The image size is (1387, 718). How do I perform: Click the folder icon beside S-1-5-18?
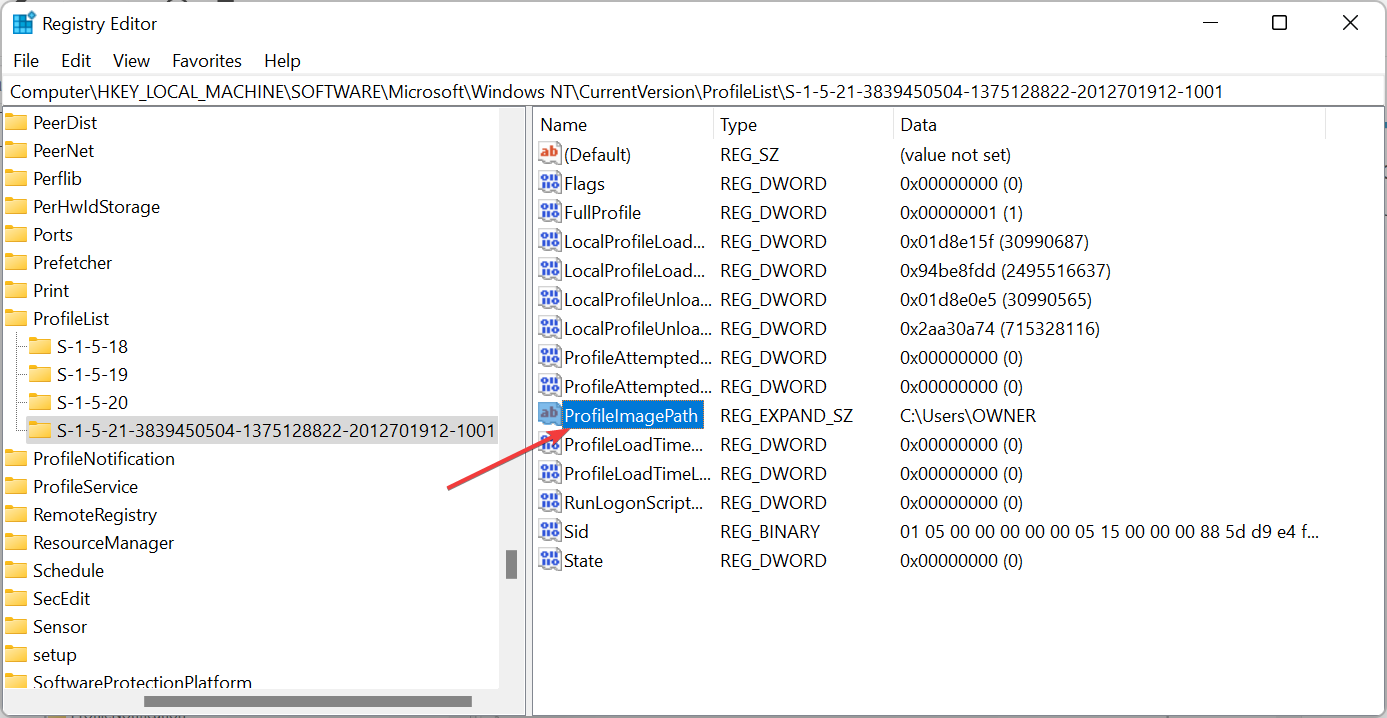coord(40,347)
